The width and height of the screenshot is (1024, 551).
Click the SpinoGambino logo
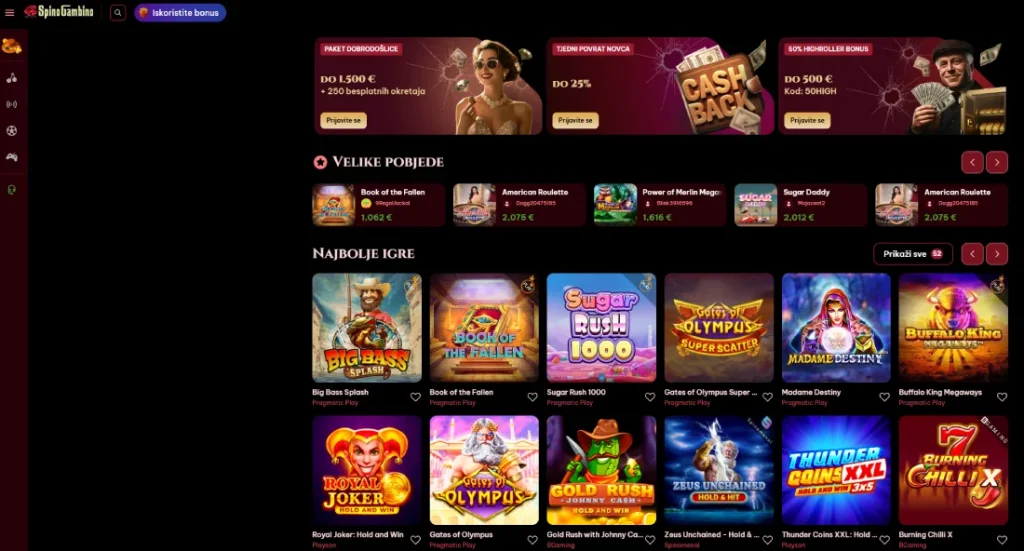pos(59,12)
